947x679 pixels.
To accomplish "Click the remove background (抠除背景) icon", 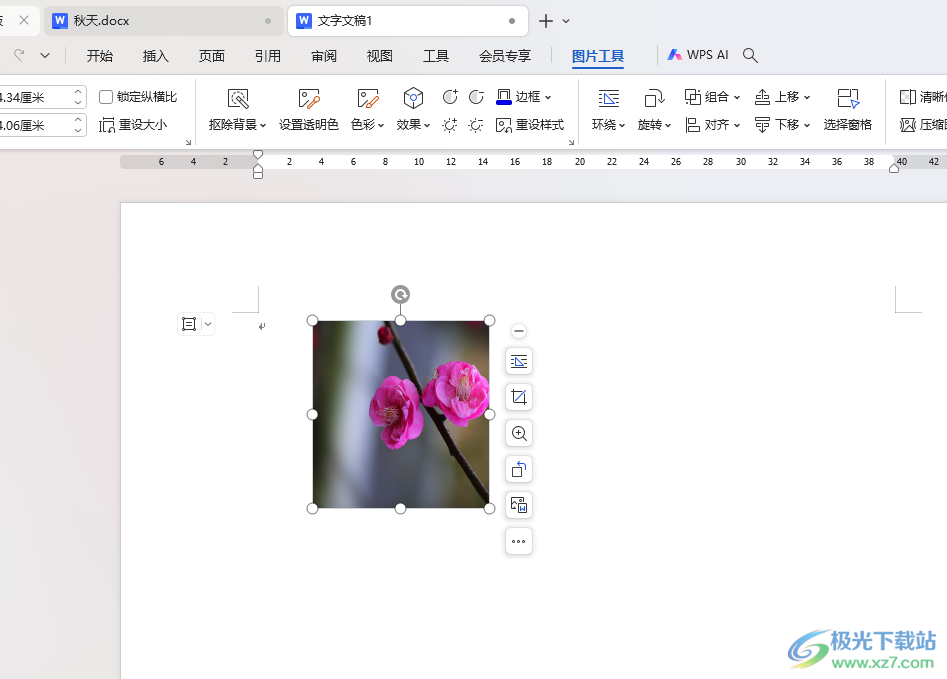I will click(238, 98).
